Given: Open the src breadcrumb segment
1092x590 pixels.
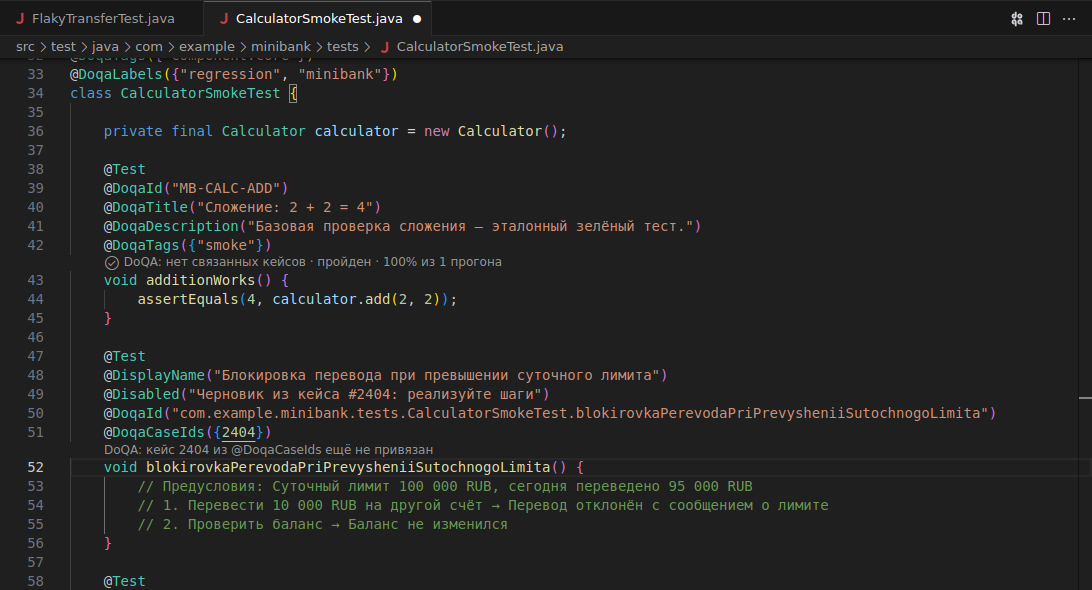Looking at the screenshot, I should click(25, 47).
